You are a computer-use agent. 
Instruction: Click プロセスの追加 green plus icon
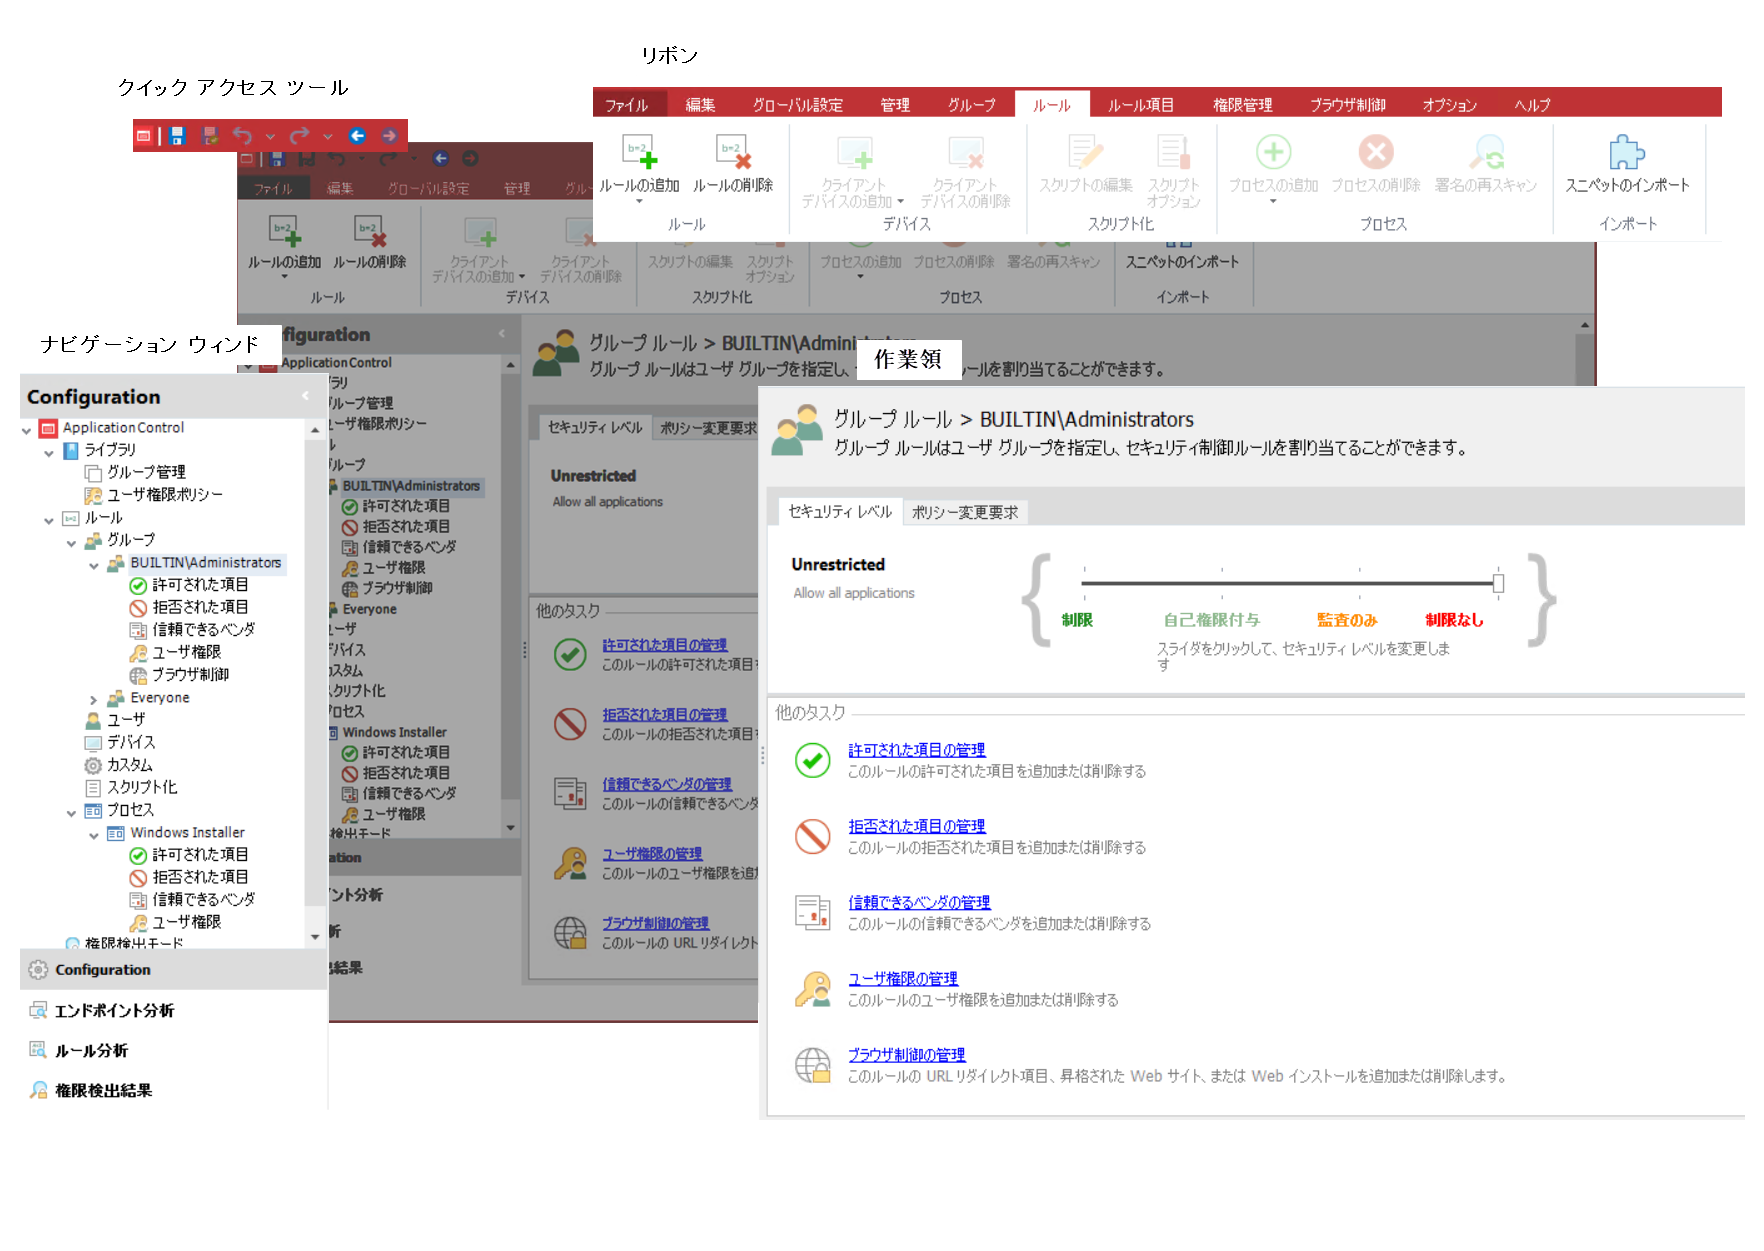[1273, 152]
